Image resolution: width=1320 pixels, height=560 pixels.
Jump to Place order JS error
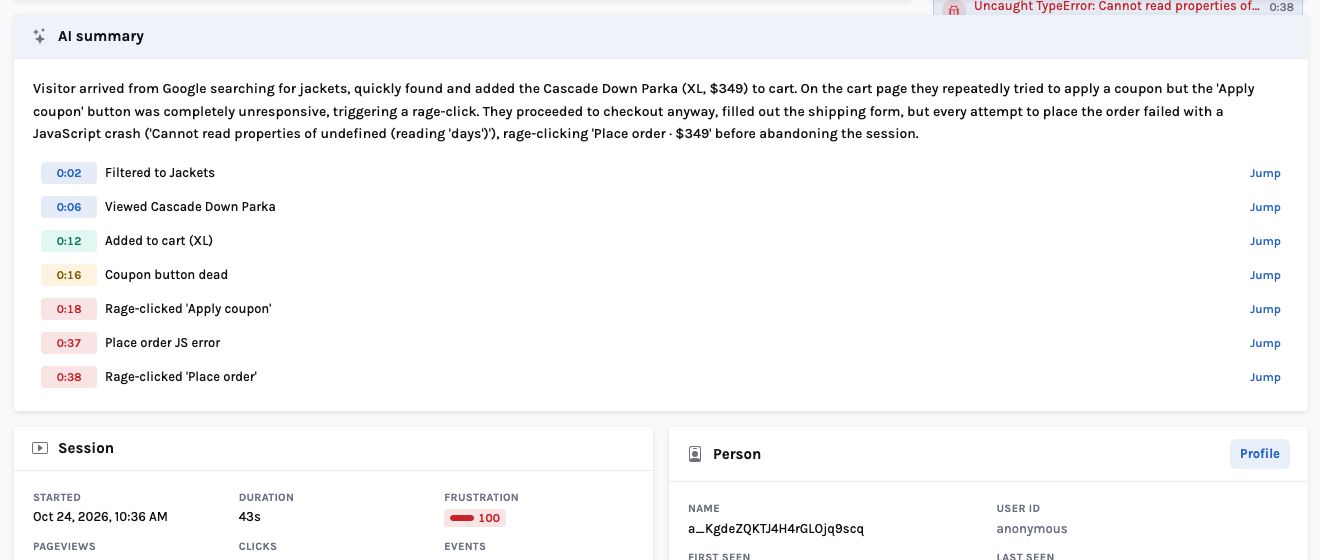pyautogui.click(x=1265, y=343)
